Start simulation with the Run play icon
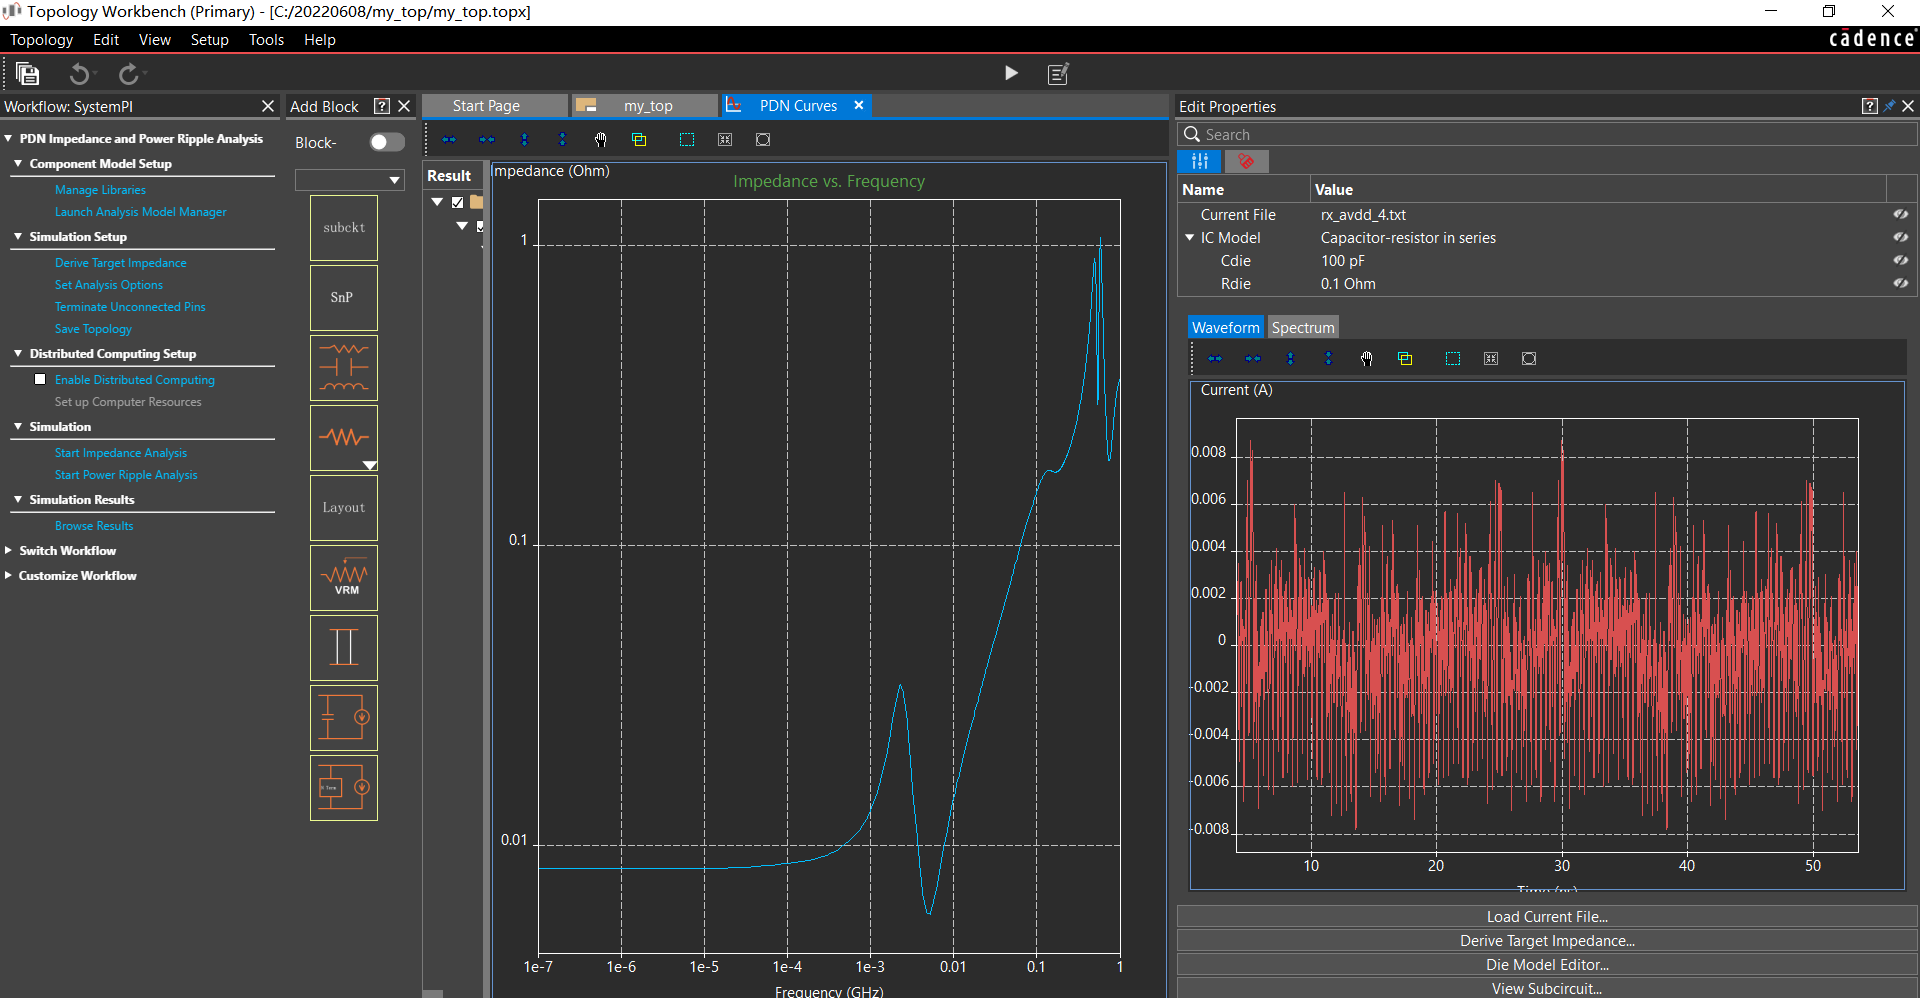This screenshot has width=1920, height=998. coord(1011,73)
